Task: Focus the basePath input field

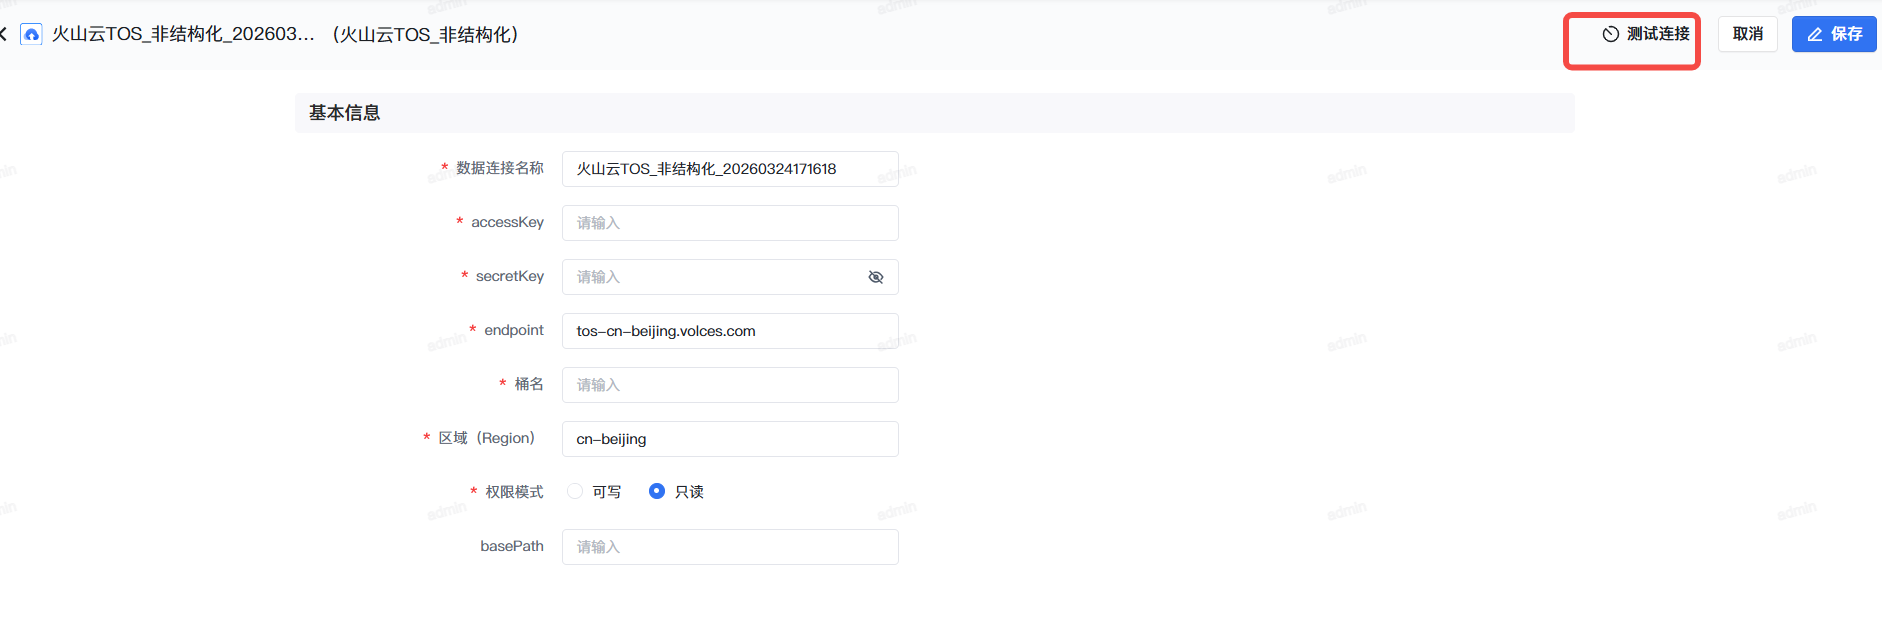Action: tap(730, 547)
